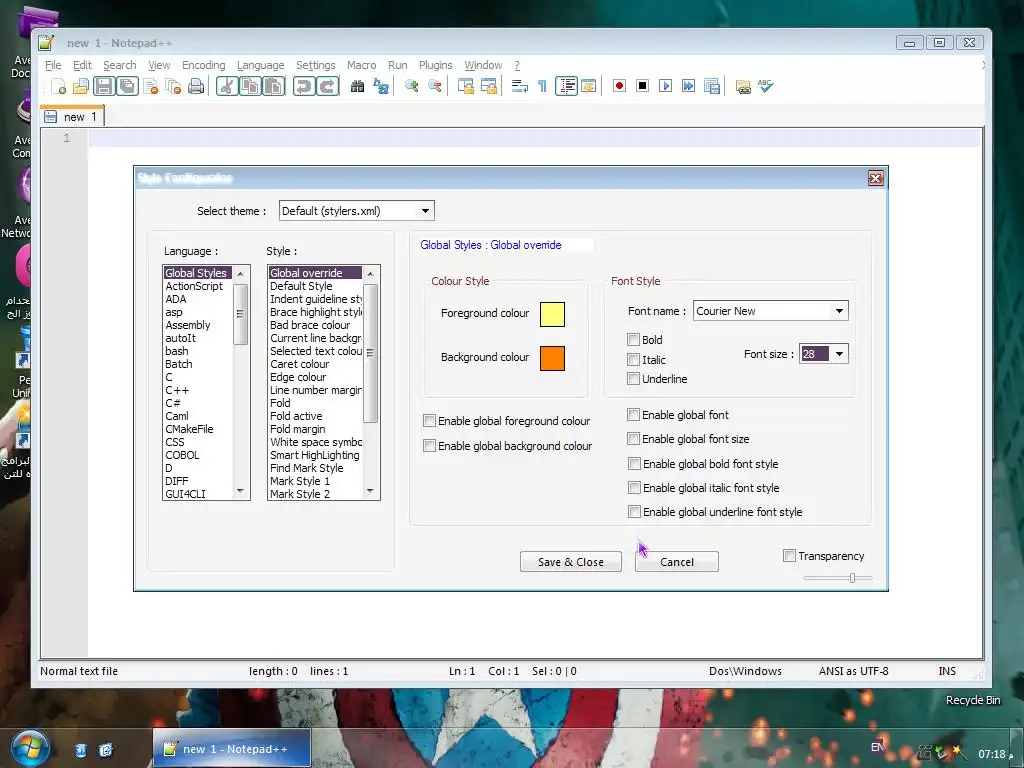
Task: Enable the Underline font checkbox
Action: coord(633,379)
